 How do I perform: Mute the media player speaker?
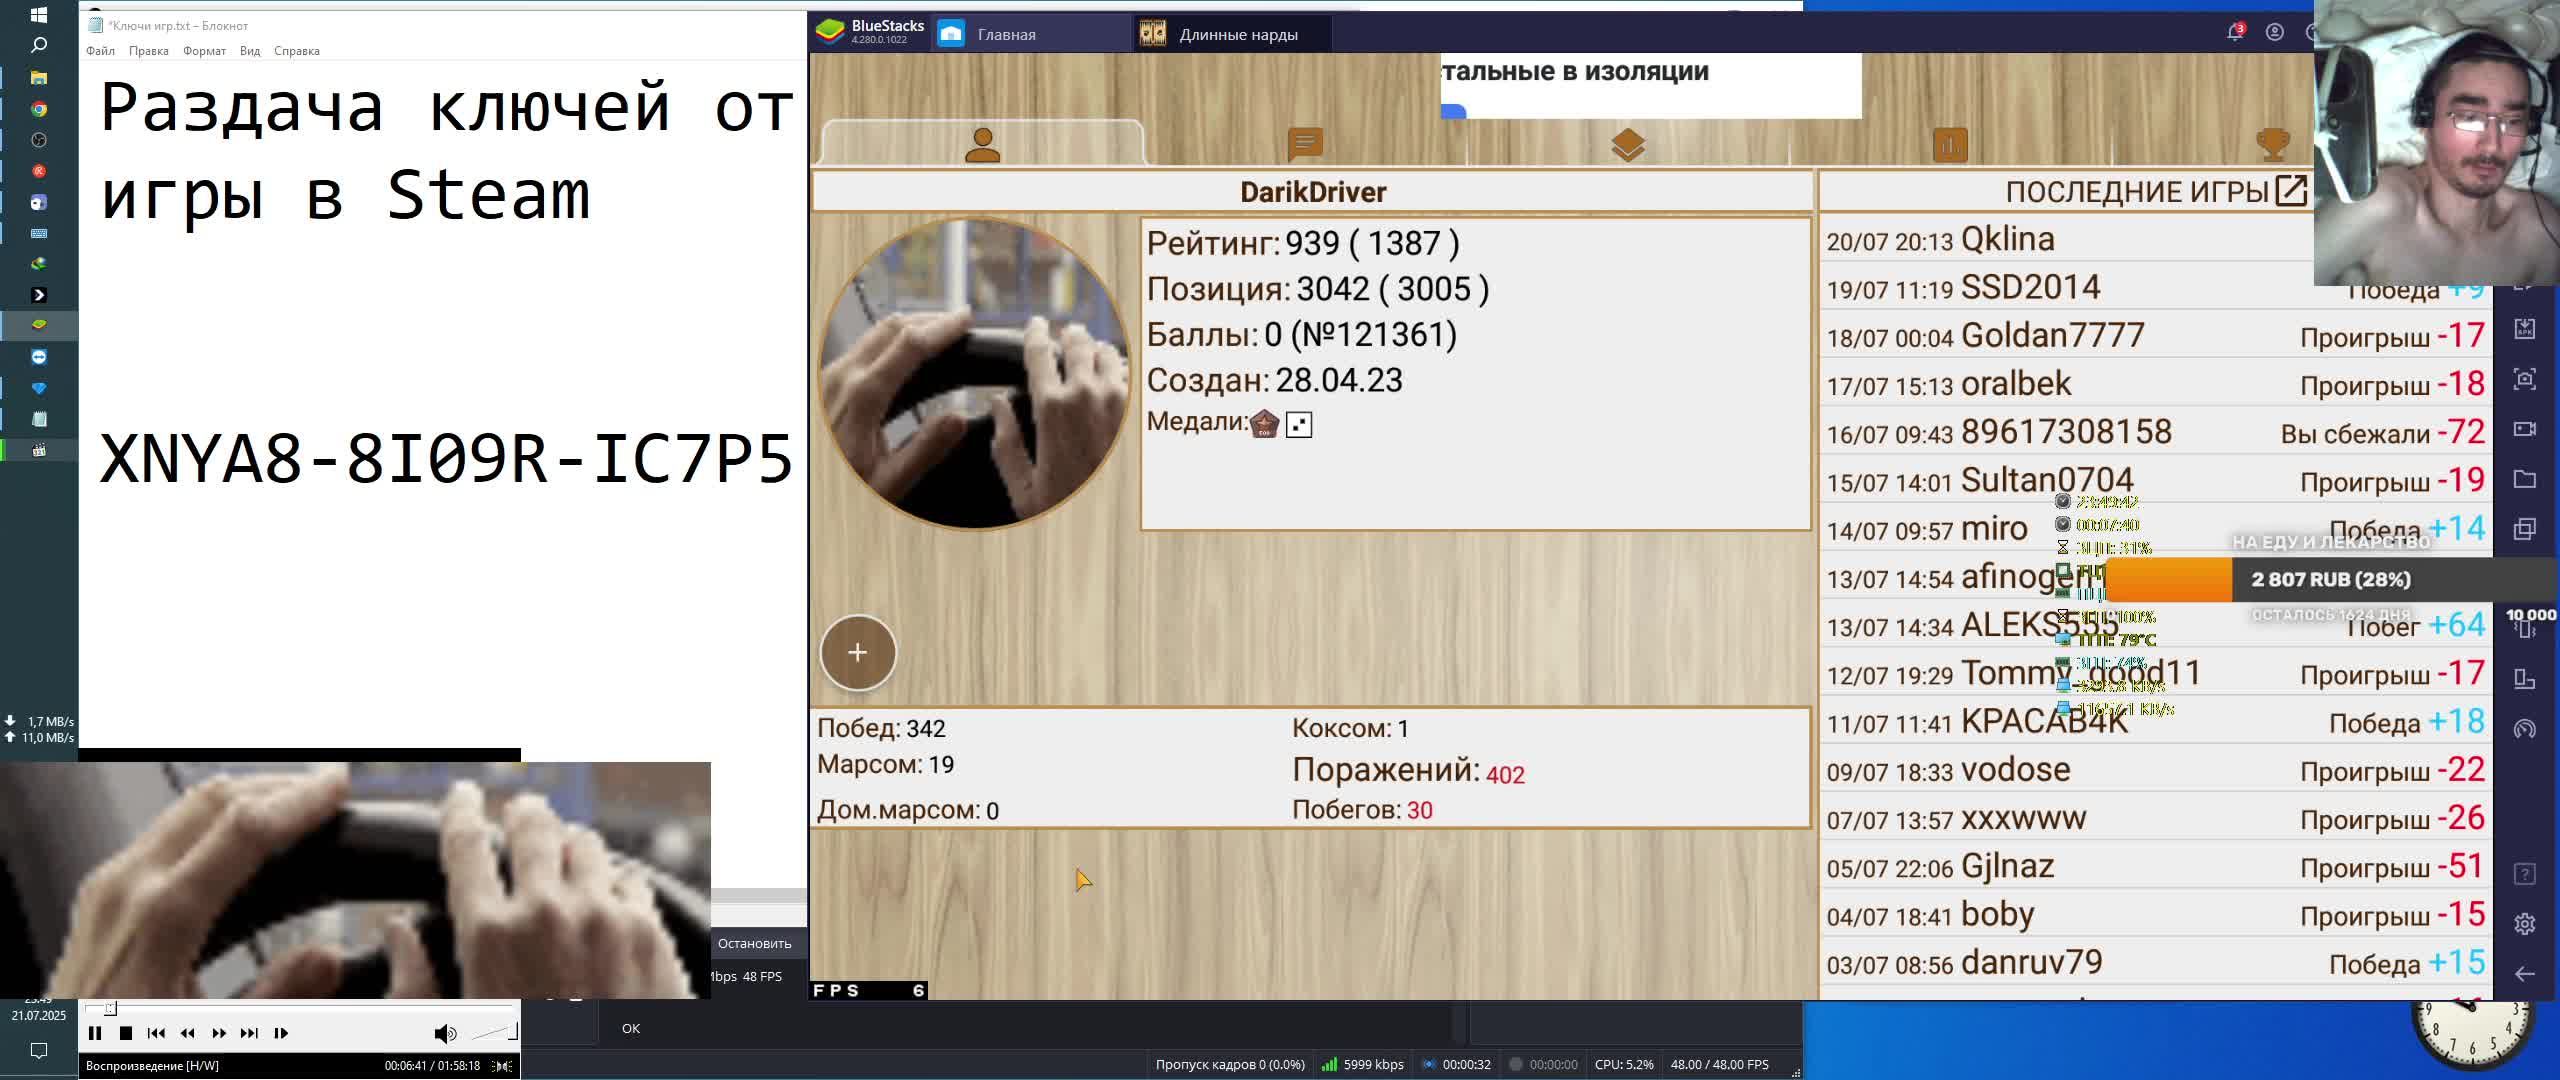(444, 1033)
